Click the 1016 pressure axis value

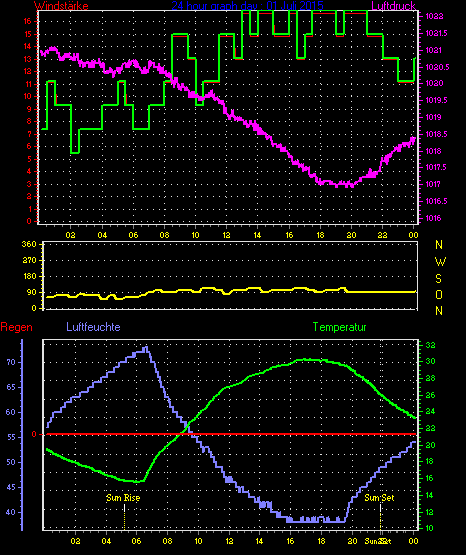[433, 218]
